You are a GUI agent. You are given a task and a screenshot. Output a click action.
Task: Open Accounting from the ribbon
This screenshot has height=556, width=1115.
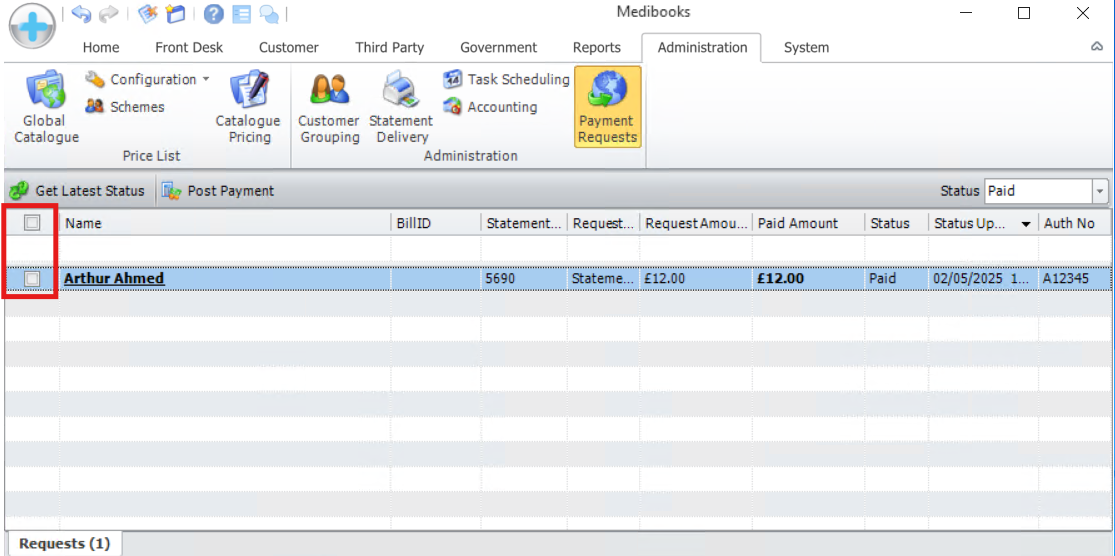[x=452, y=107]
